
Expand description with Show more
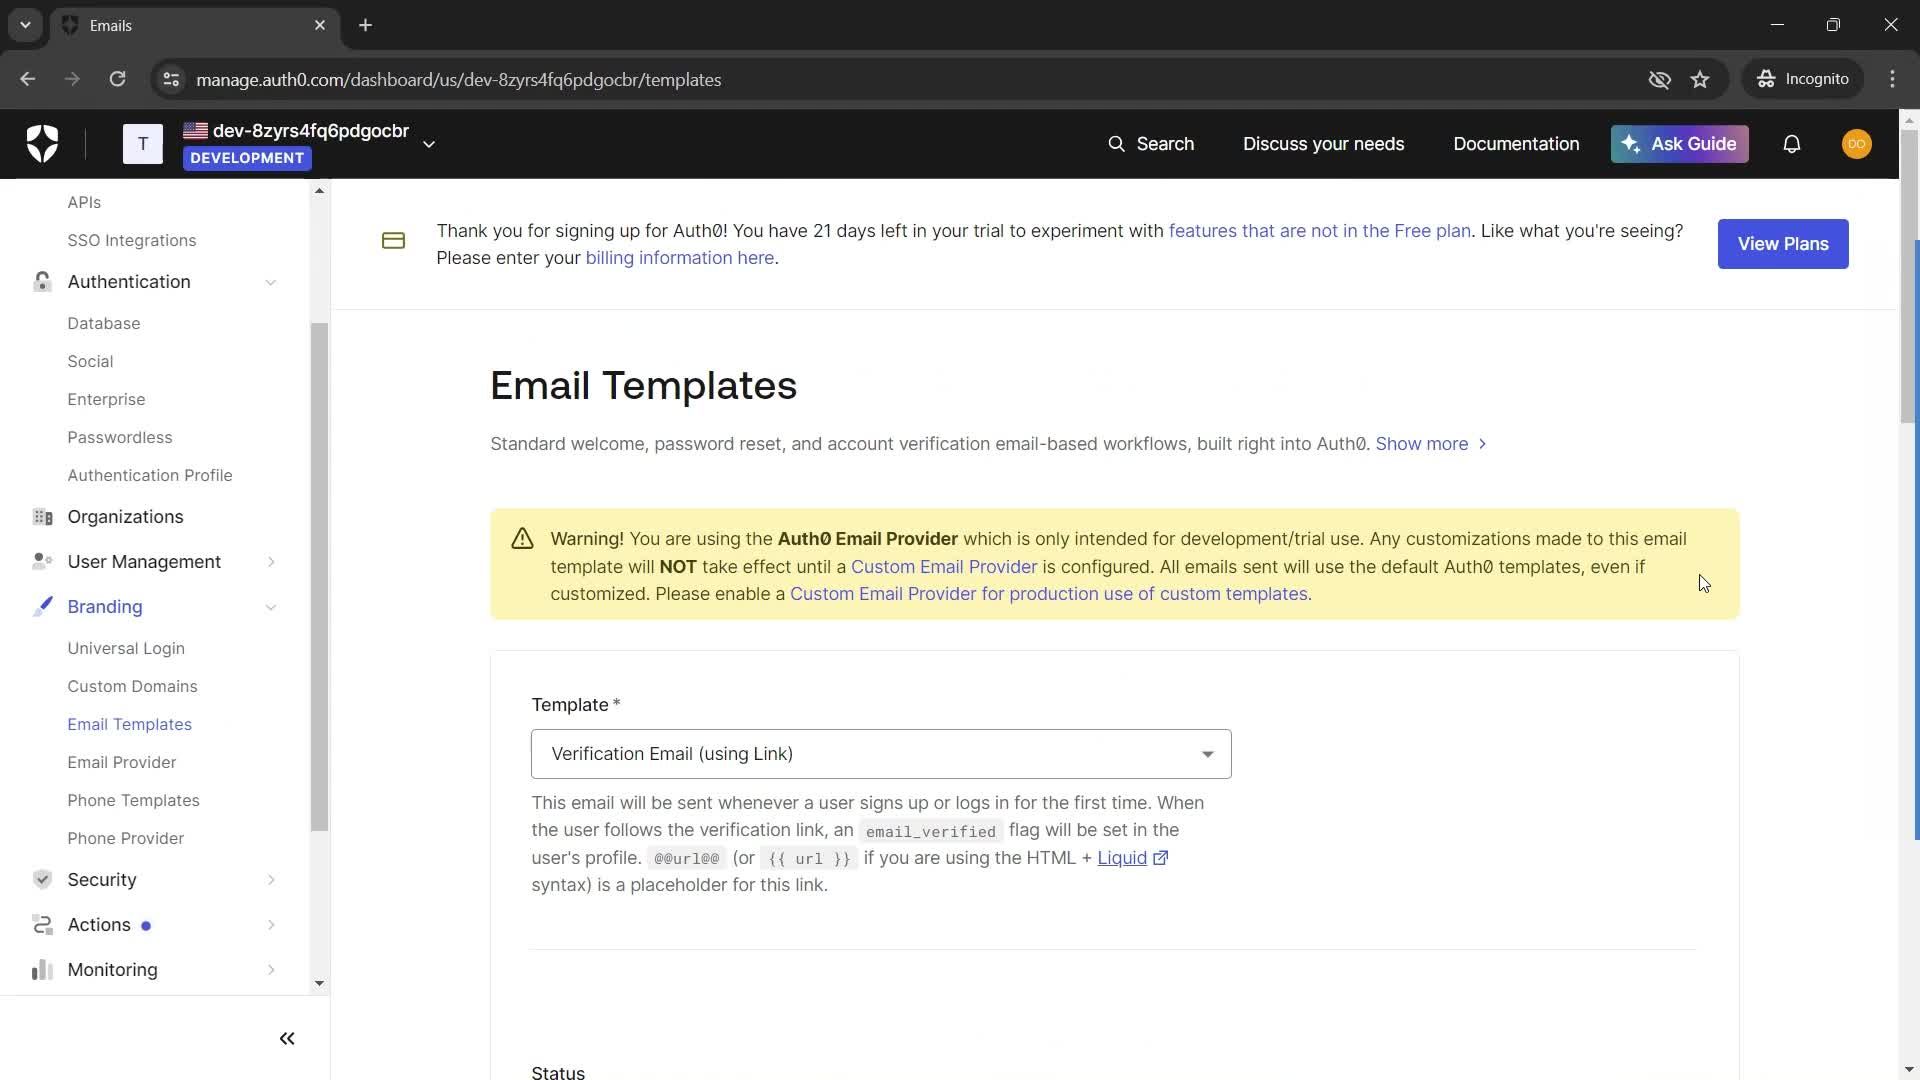(1431, 444)
